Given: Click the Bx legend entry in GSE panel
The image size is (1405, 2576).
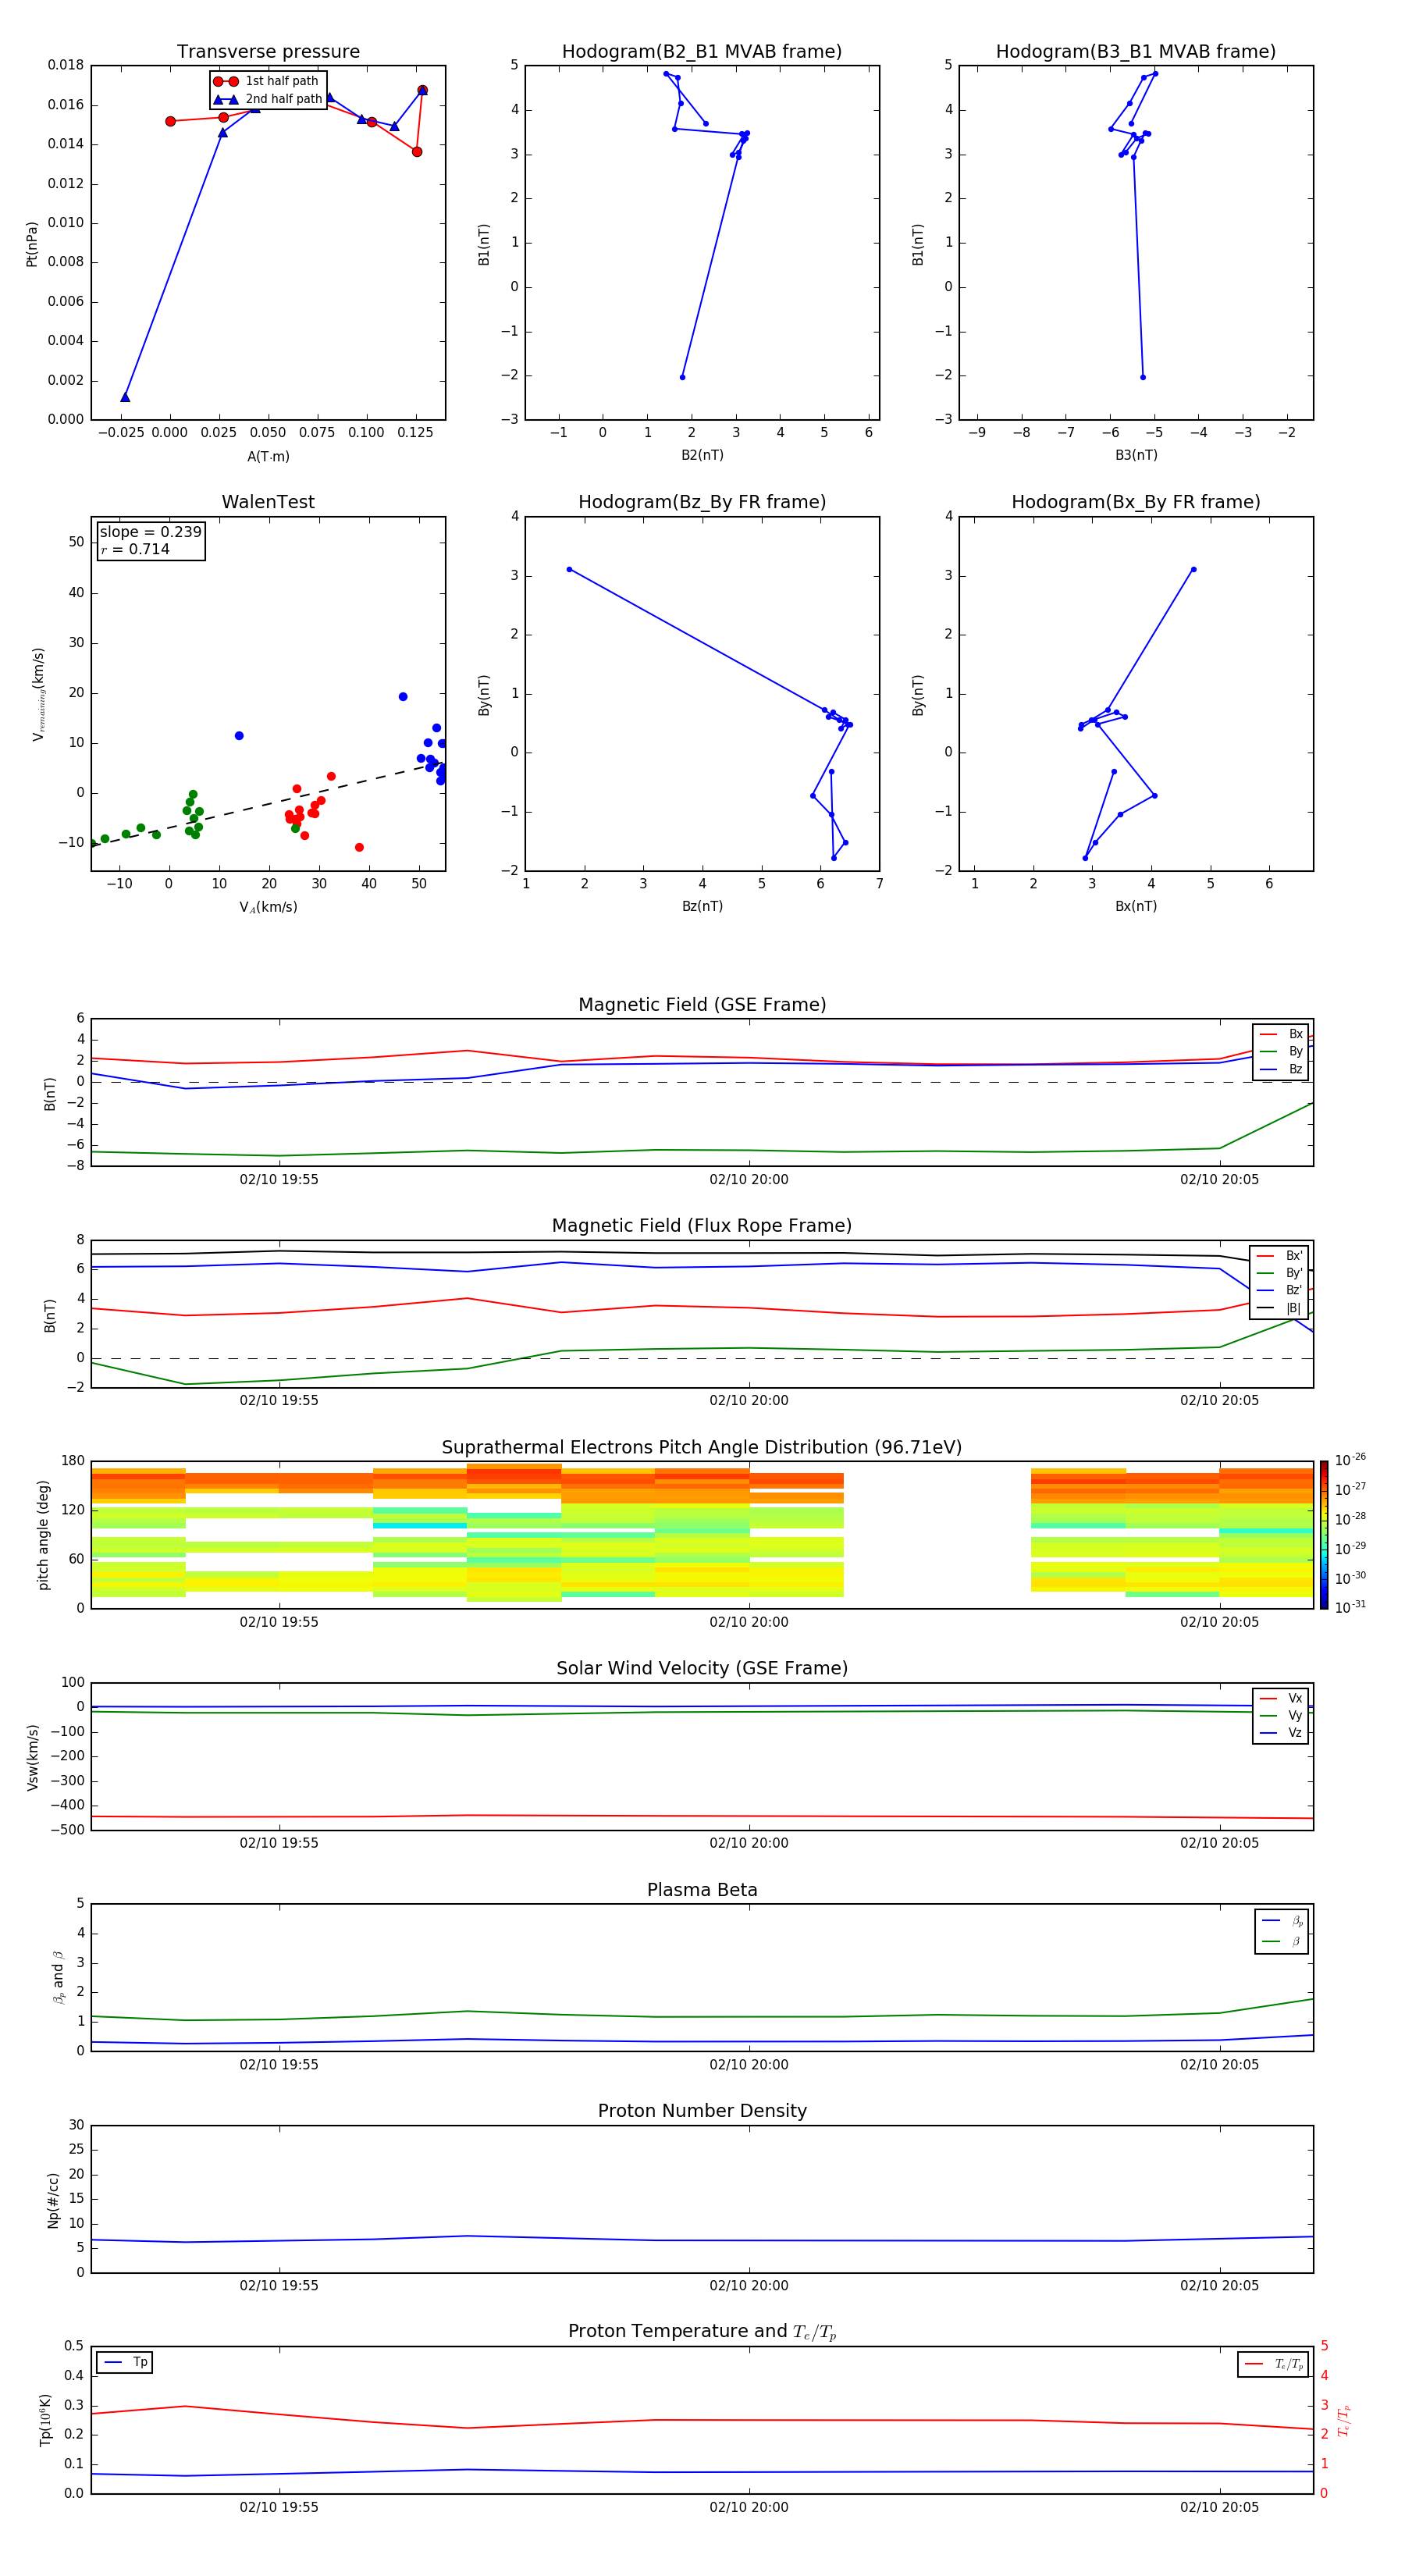Looking at the screenshot, I should [1281, 1034].
